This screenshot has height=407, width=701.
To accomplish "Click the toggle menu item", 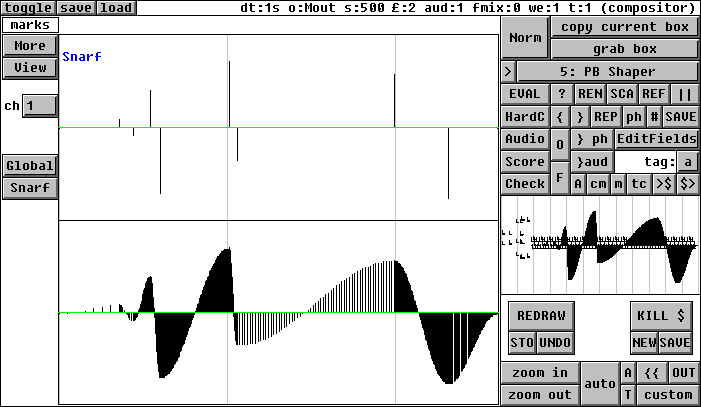I will coord(27,8).
